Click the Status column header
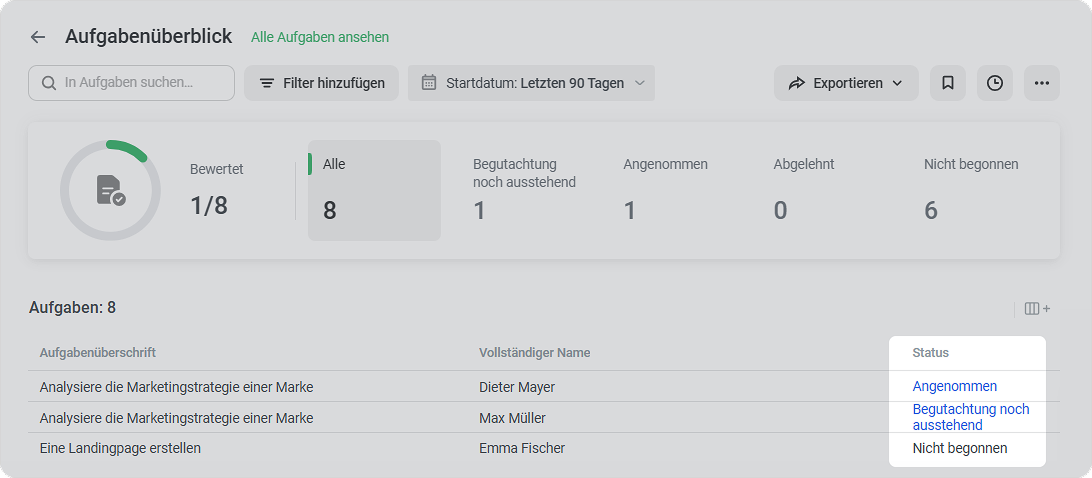The width and height of the screenshot is (1092, 478). click(x=930, y=353)
